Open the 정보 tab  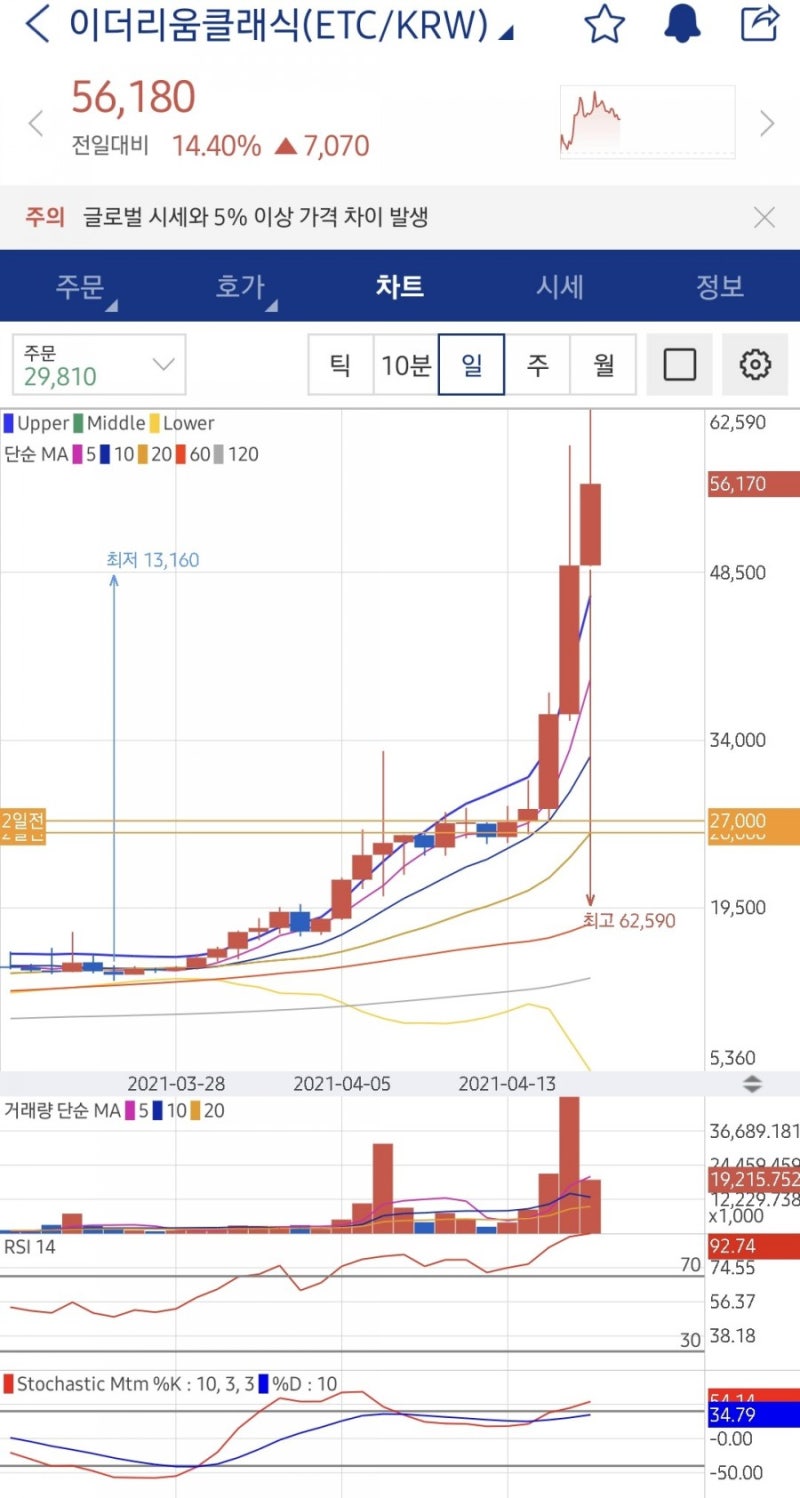(x=719, y=287)
